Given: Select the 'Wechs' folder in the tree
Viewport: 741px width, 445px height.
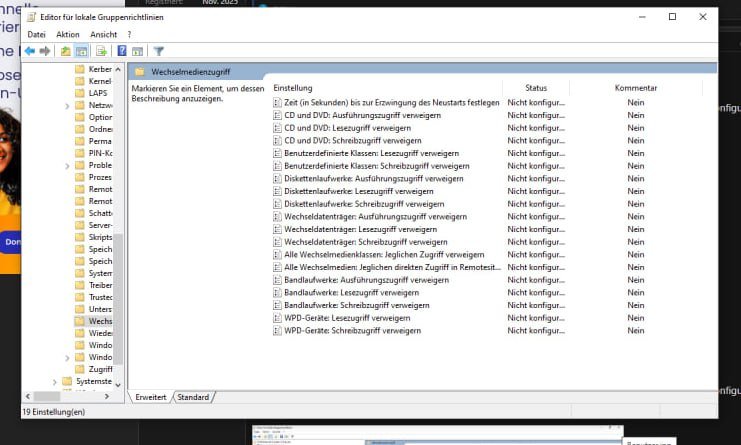Looking at the screenshot, I should (100, 321).
